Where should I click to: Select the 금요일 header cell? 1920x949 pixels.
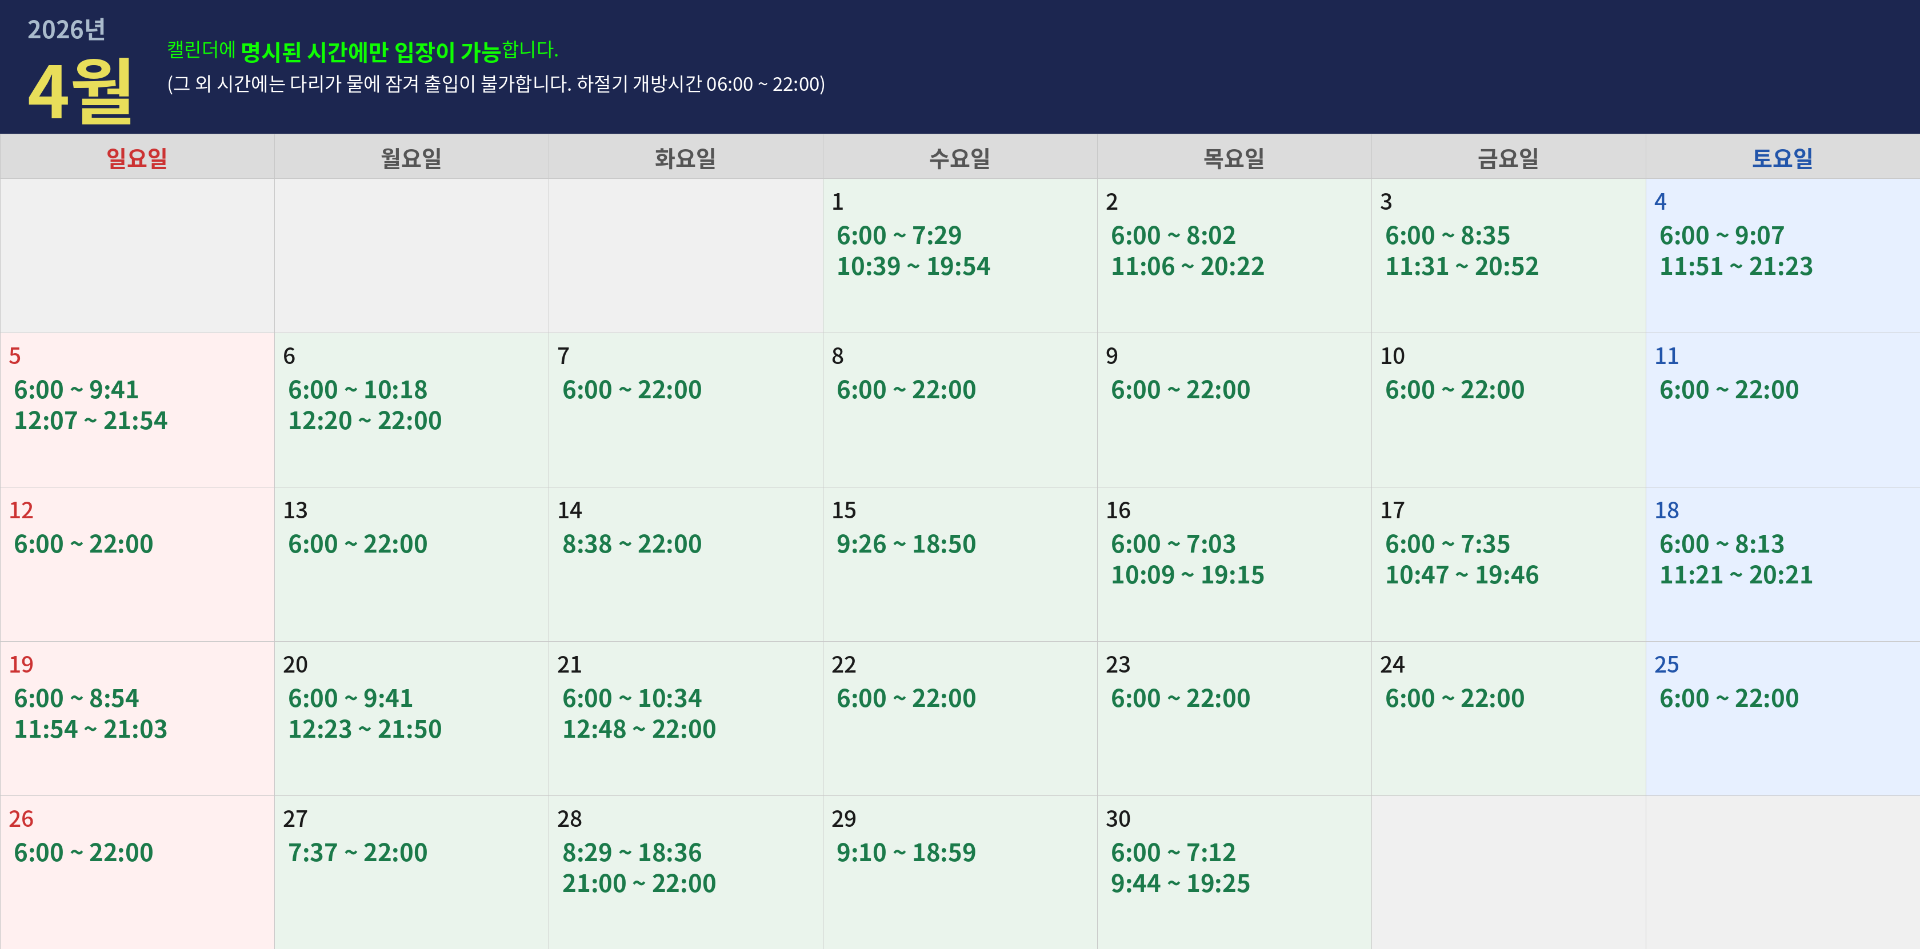tap(1508, 158)
